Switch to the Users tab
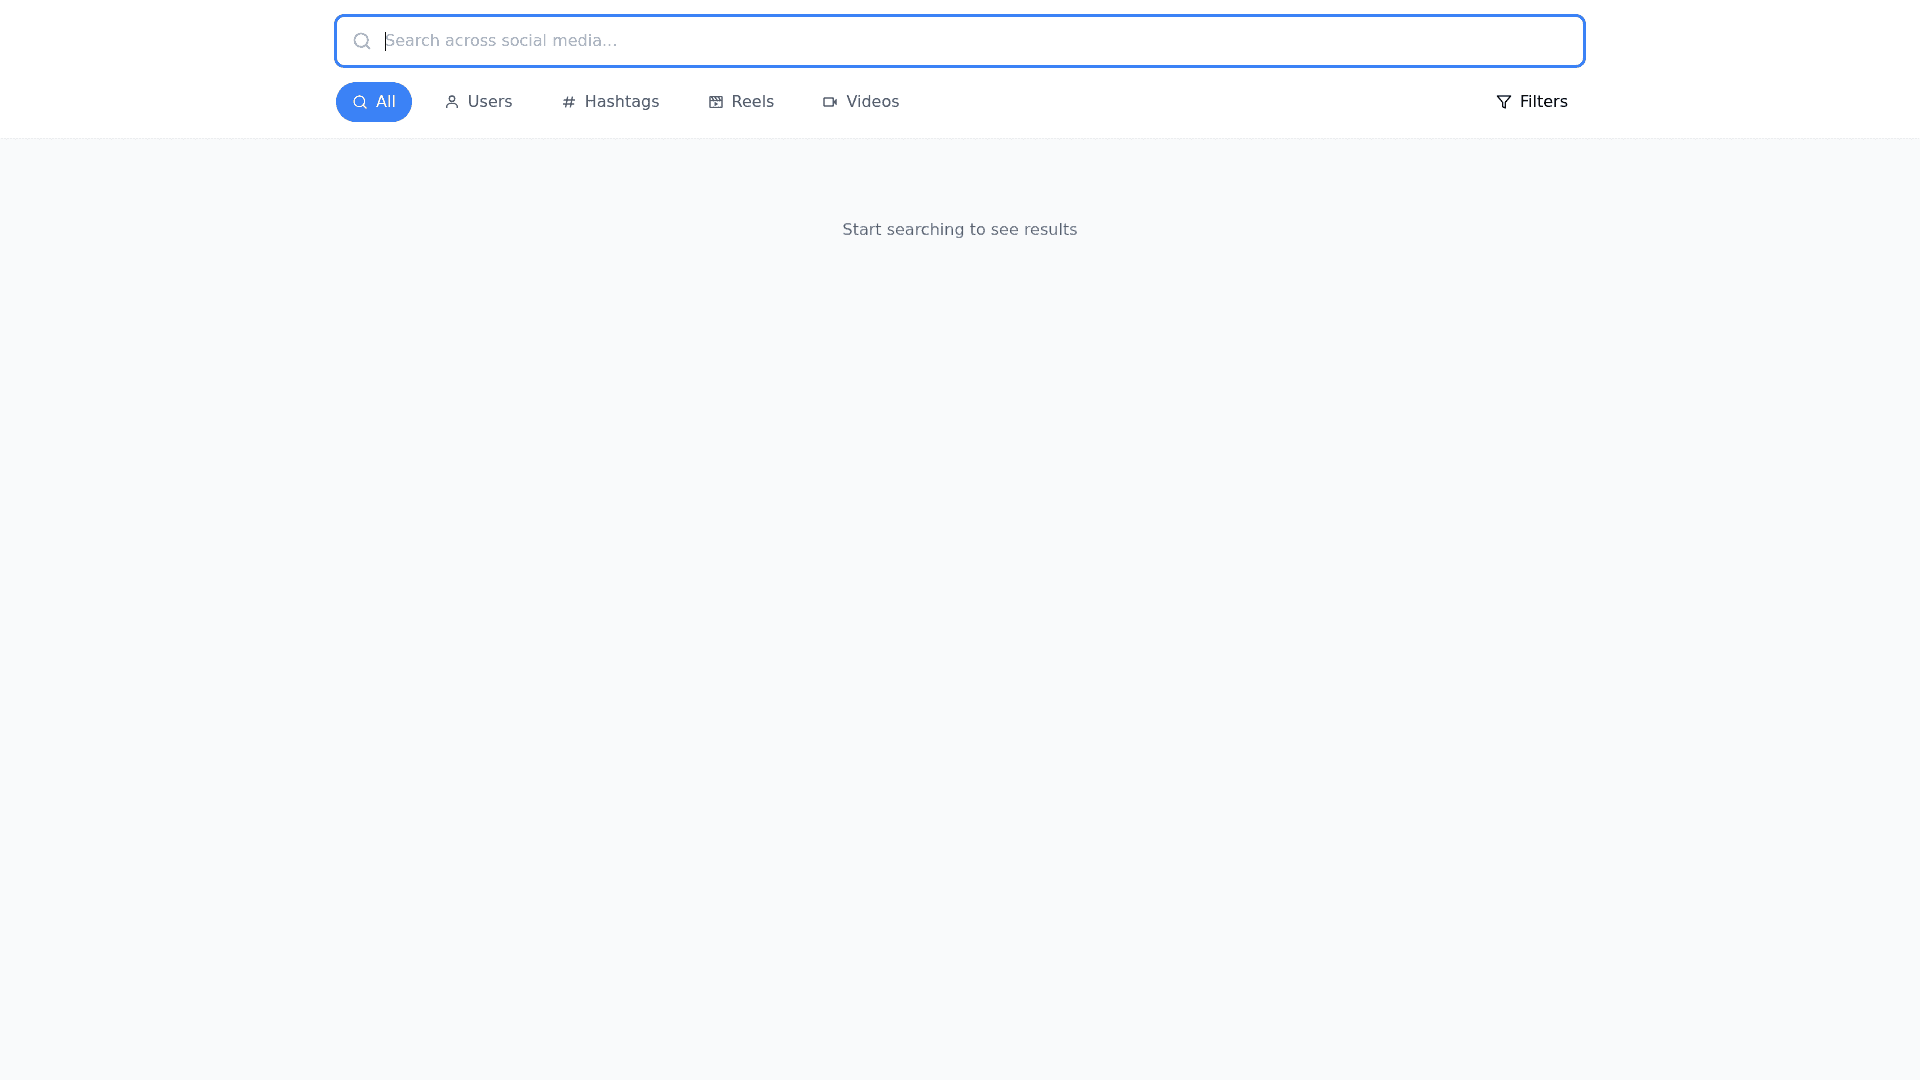The image size is (1920, 1080). [478, 102]
